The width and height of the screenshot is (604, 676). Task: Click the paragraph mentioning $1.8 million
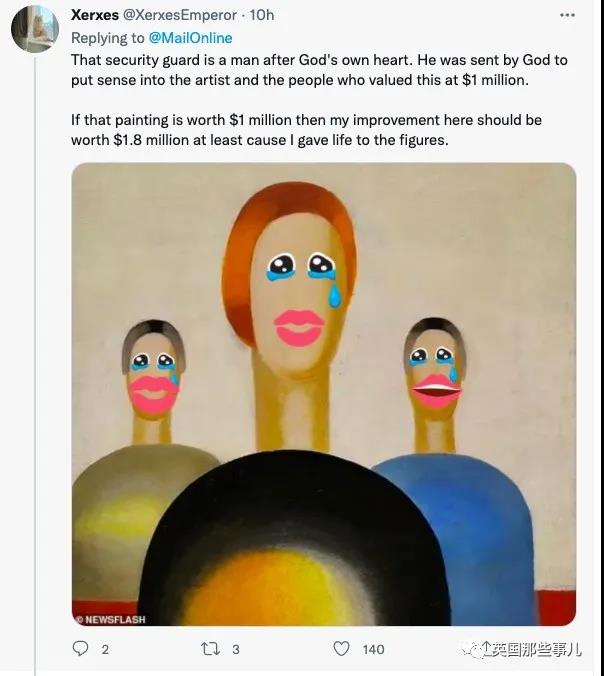306,130
